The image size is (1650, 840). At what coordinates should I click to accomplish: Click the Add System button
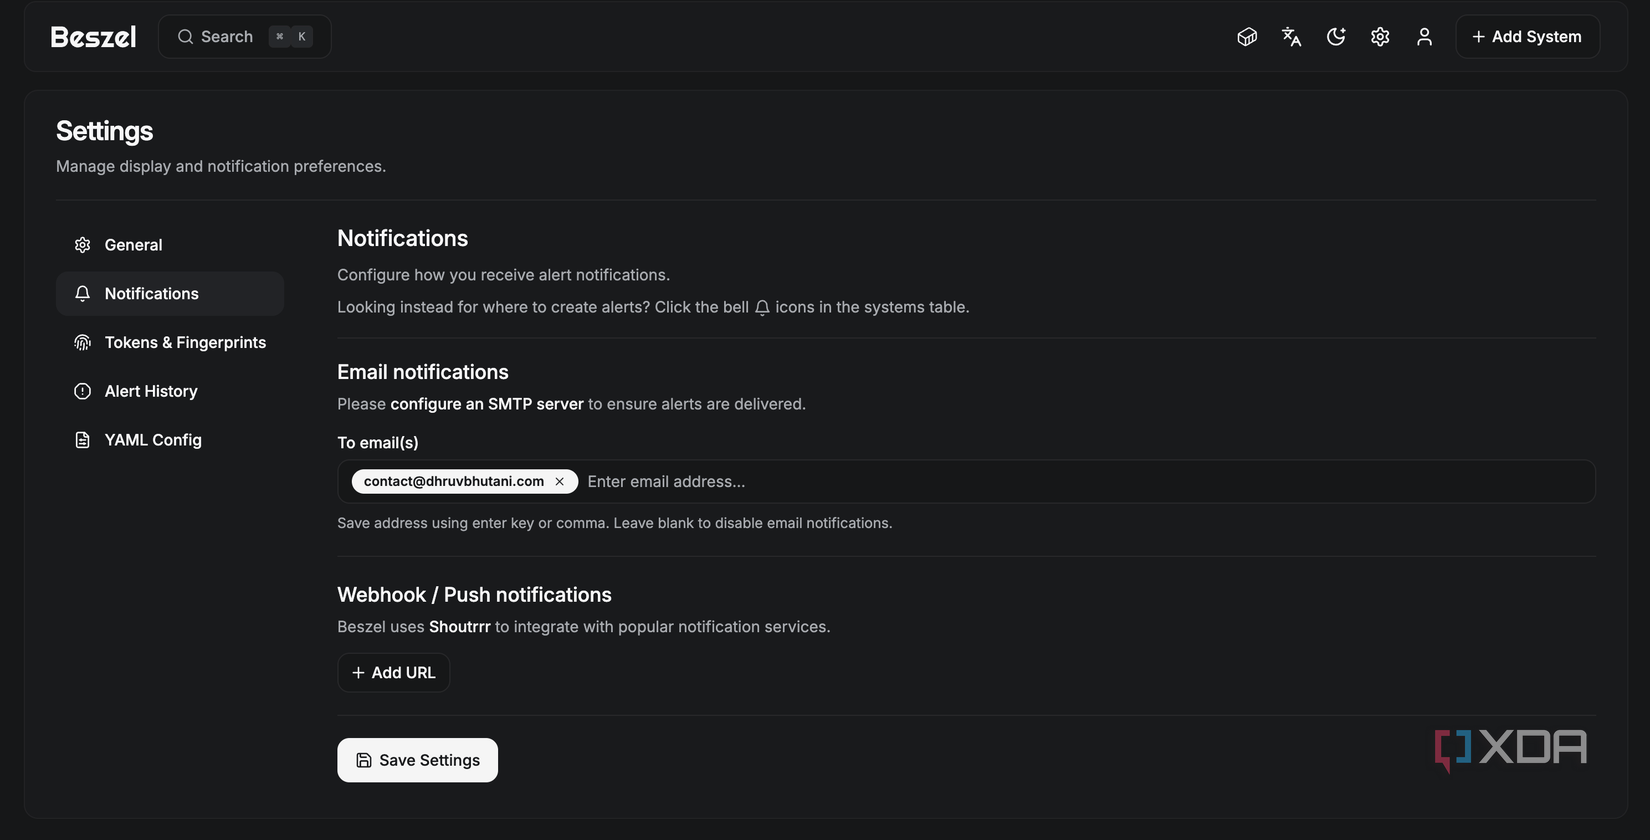pyautogui.click(x=1527, y=37)
